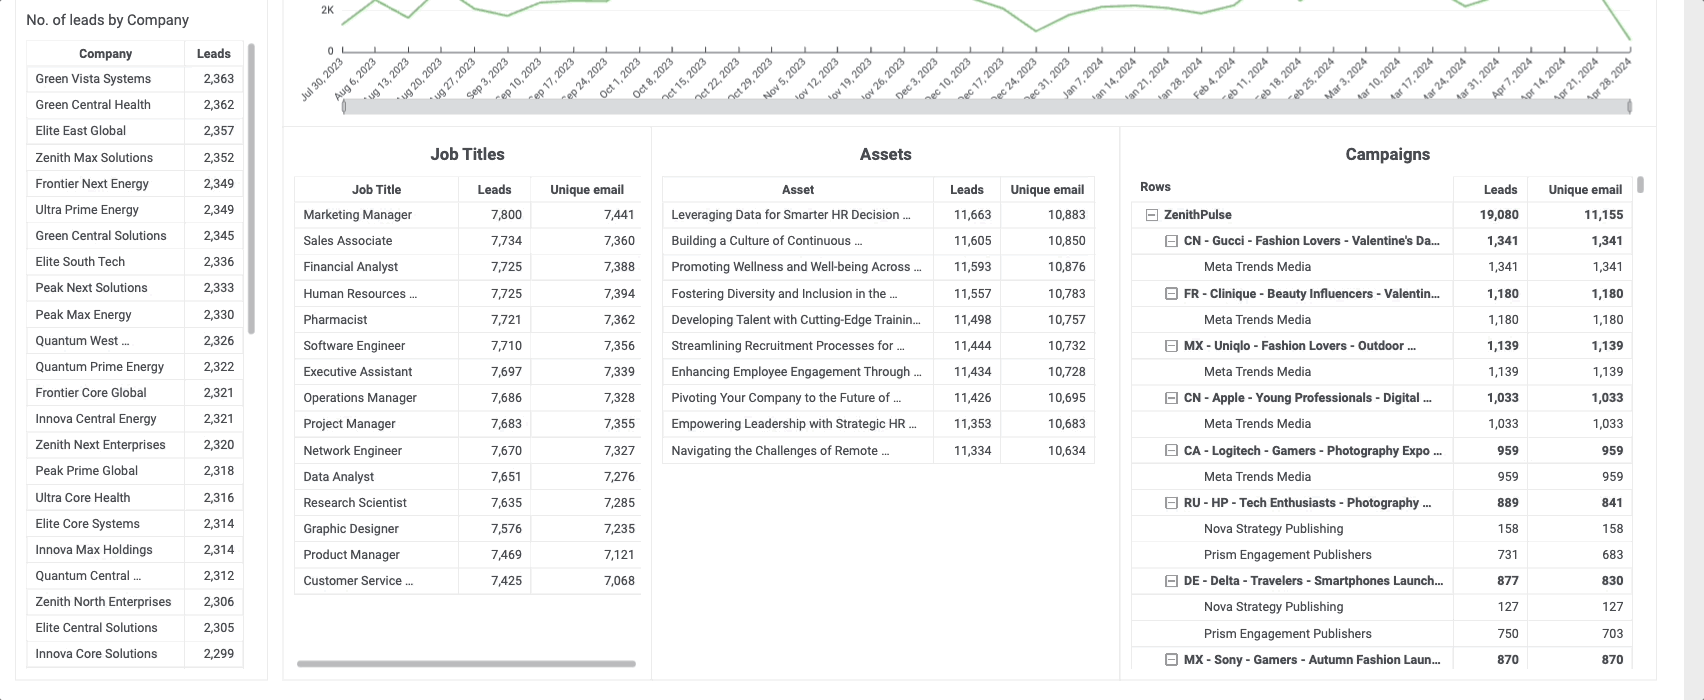
Task: Collapse the DE - Delta Travelers row
Action: 1171,581
